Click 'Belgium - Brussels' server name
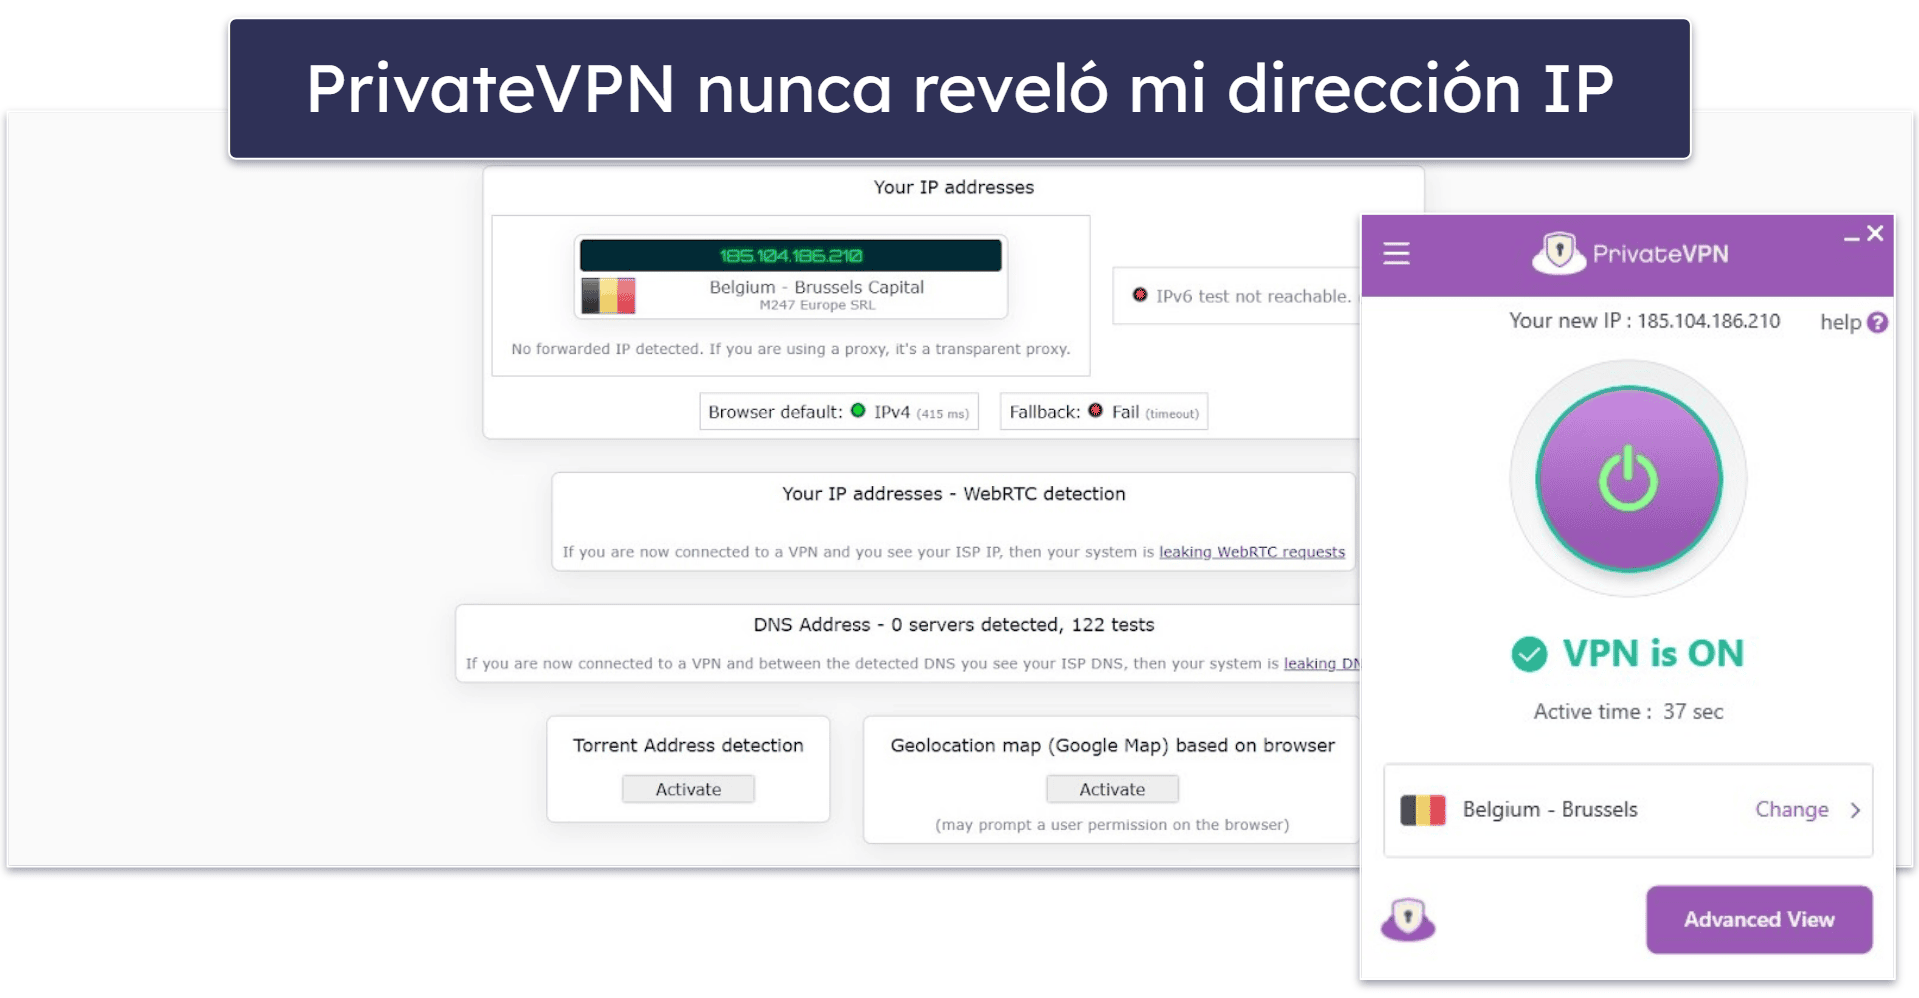This screenshot has width=1919, height=998. [x=1550, y=810]
